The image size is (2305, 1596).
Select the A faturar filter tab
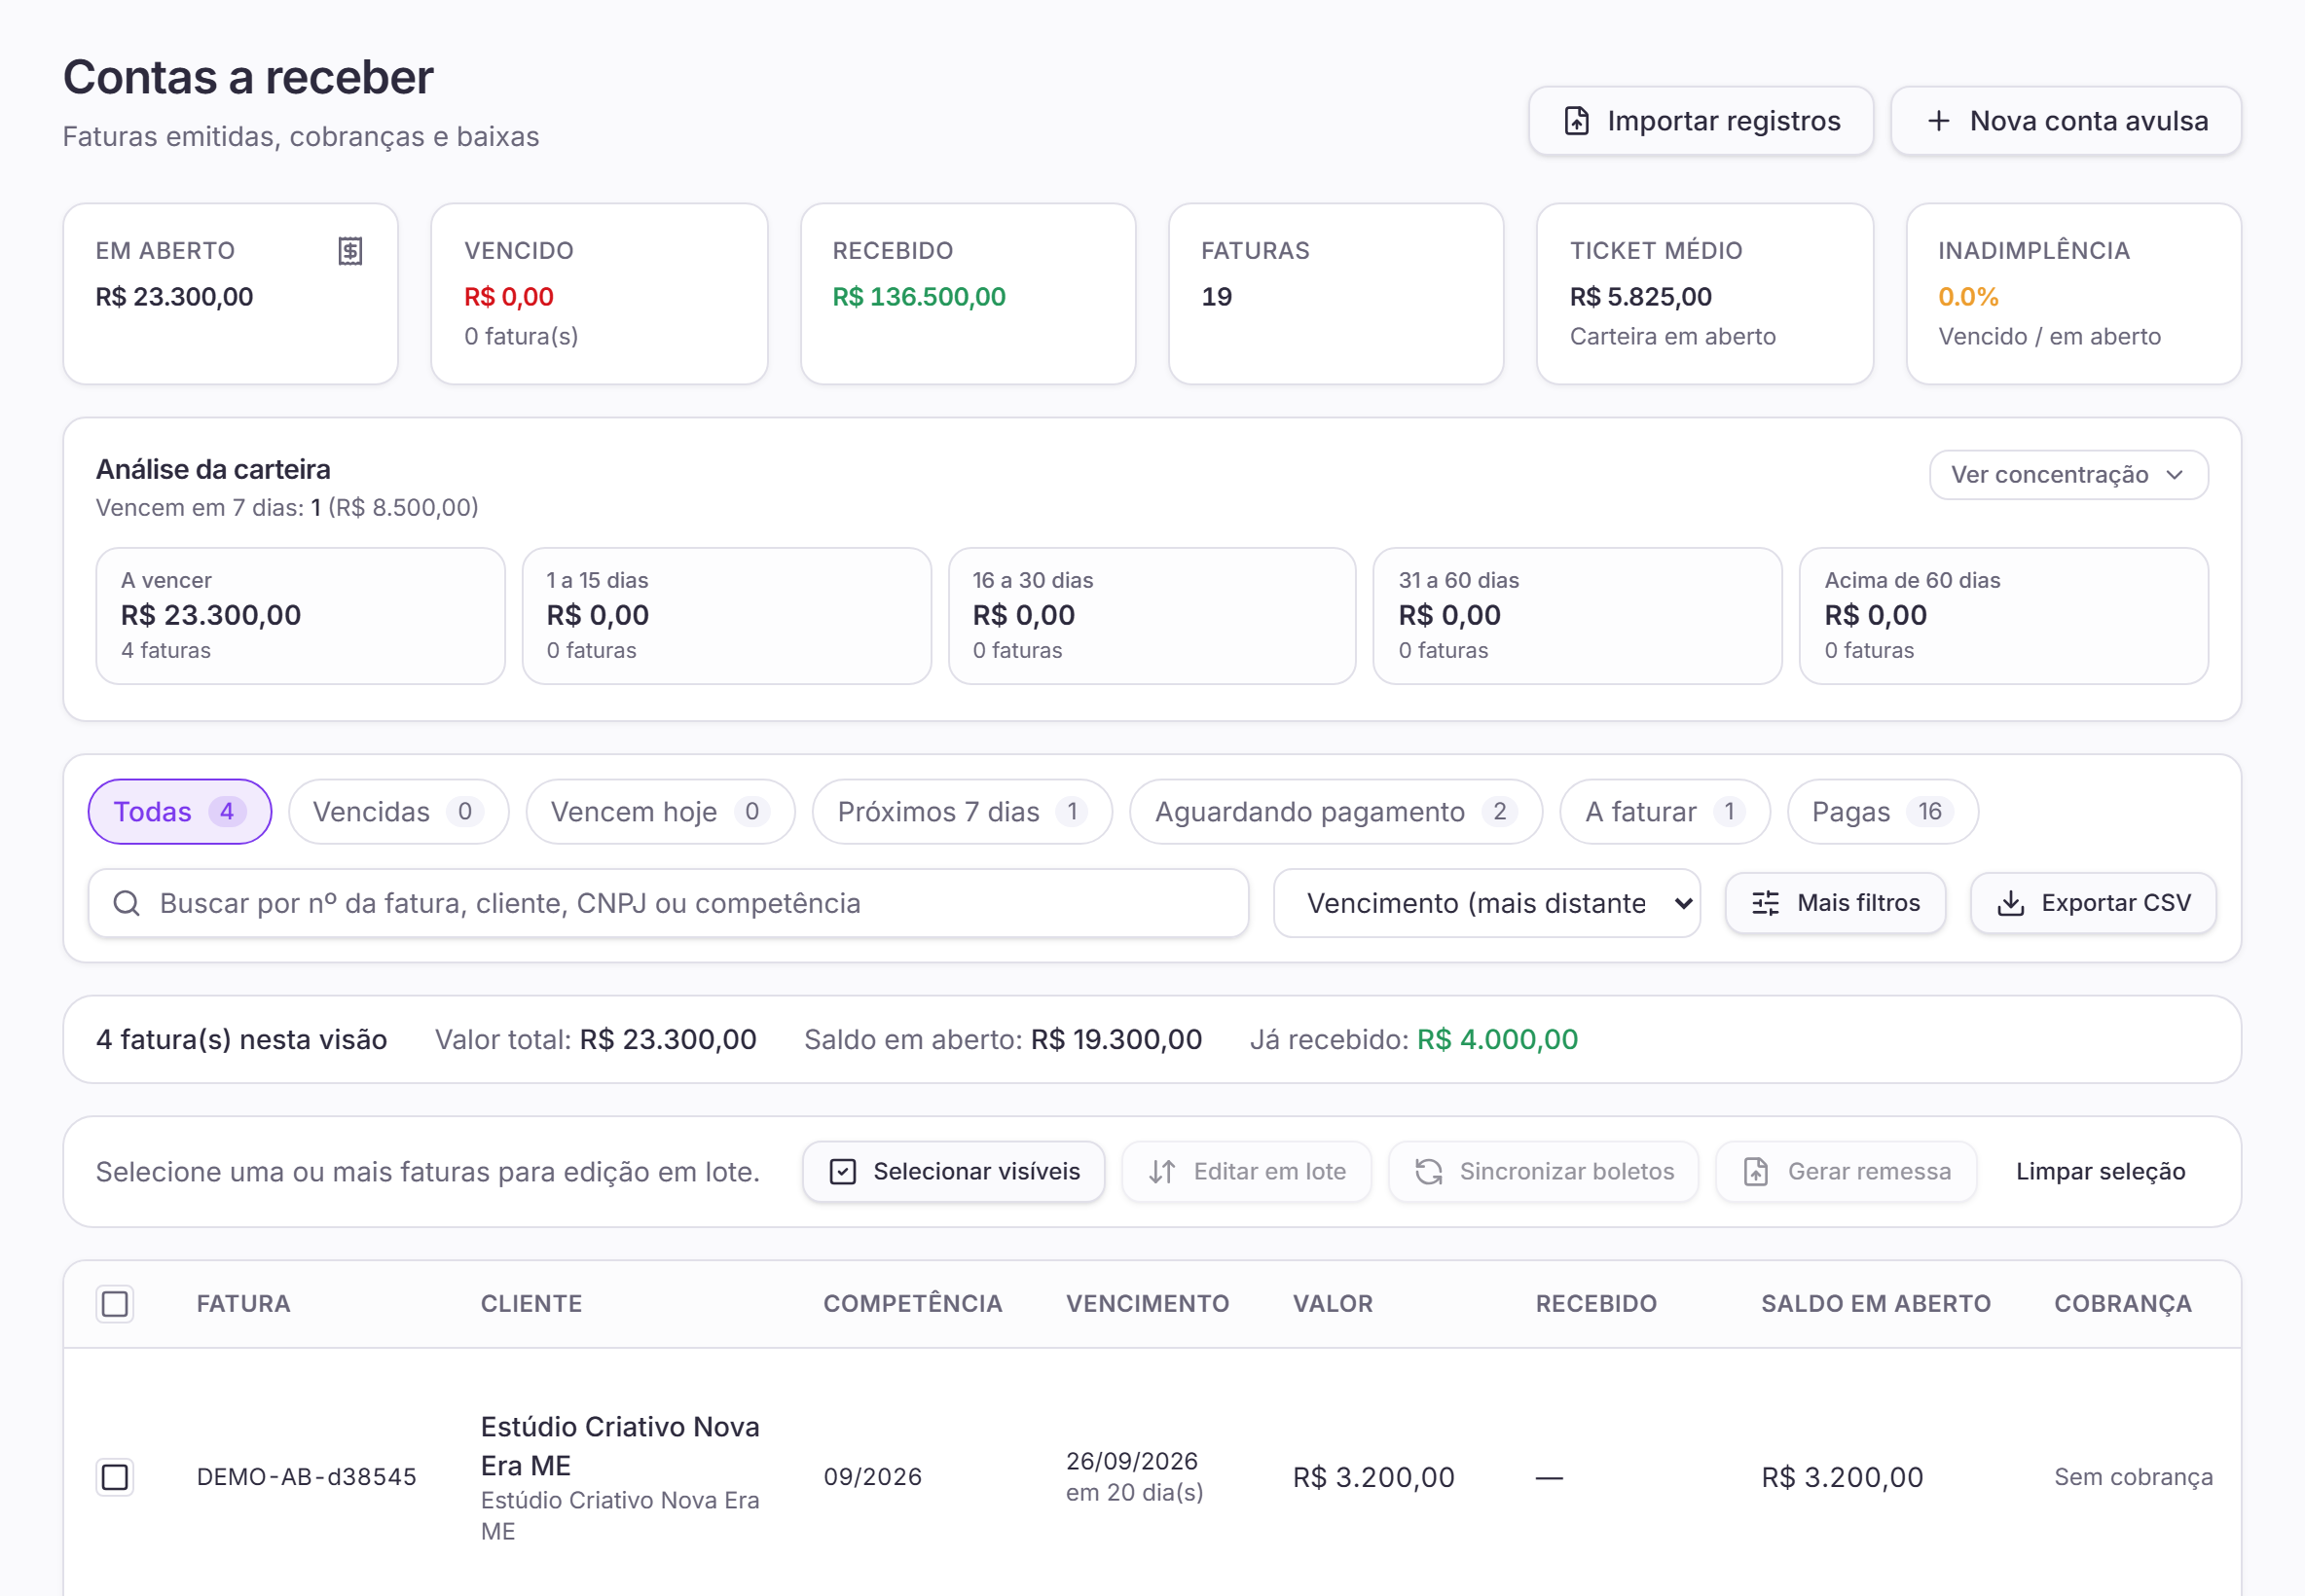[1664, 811]
